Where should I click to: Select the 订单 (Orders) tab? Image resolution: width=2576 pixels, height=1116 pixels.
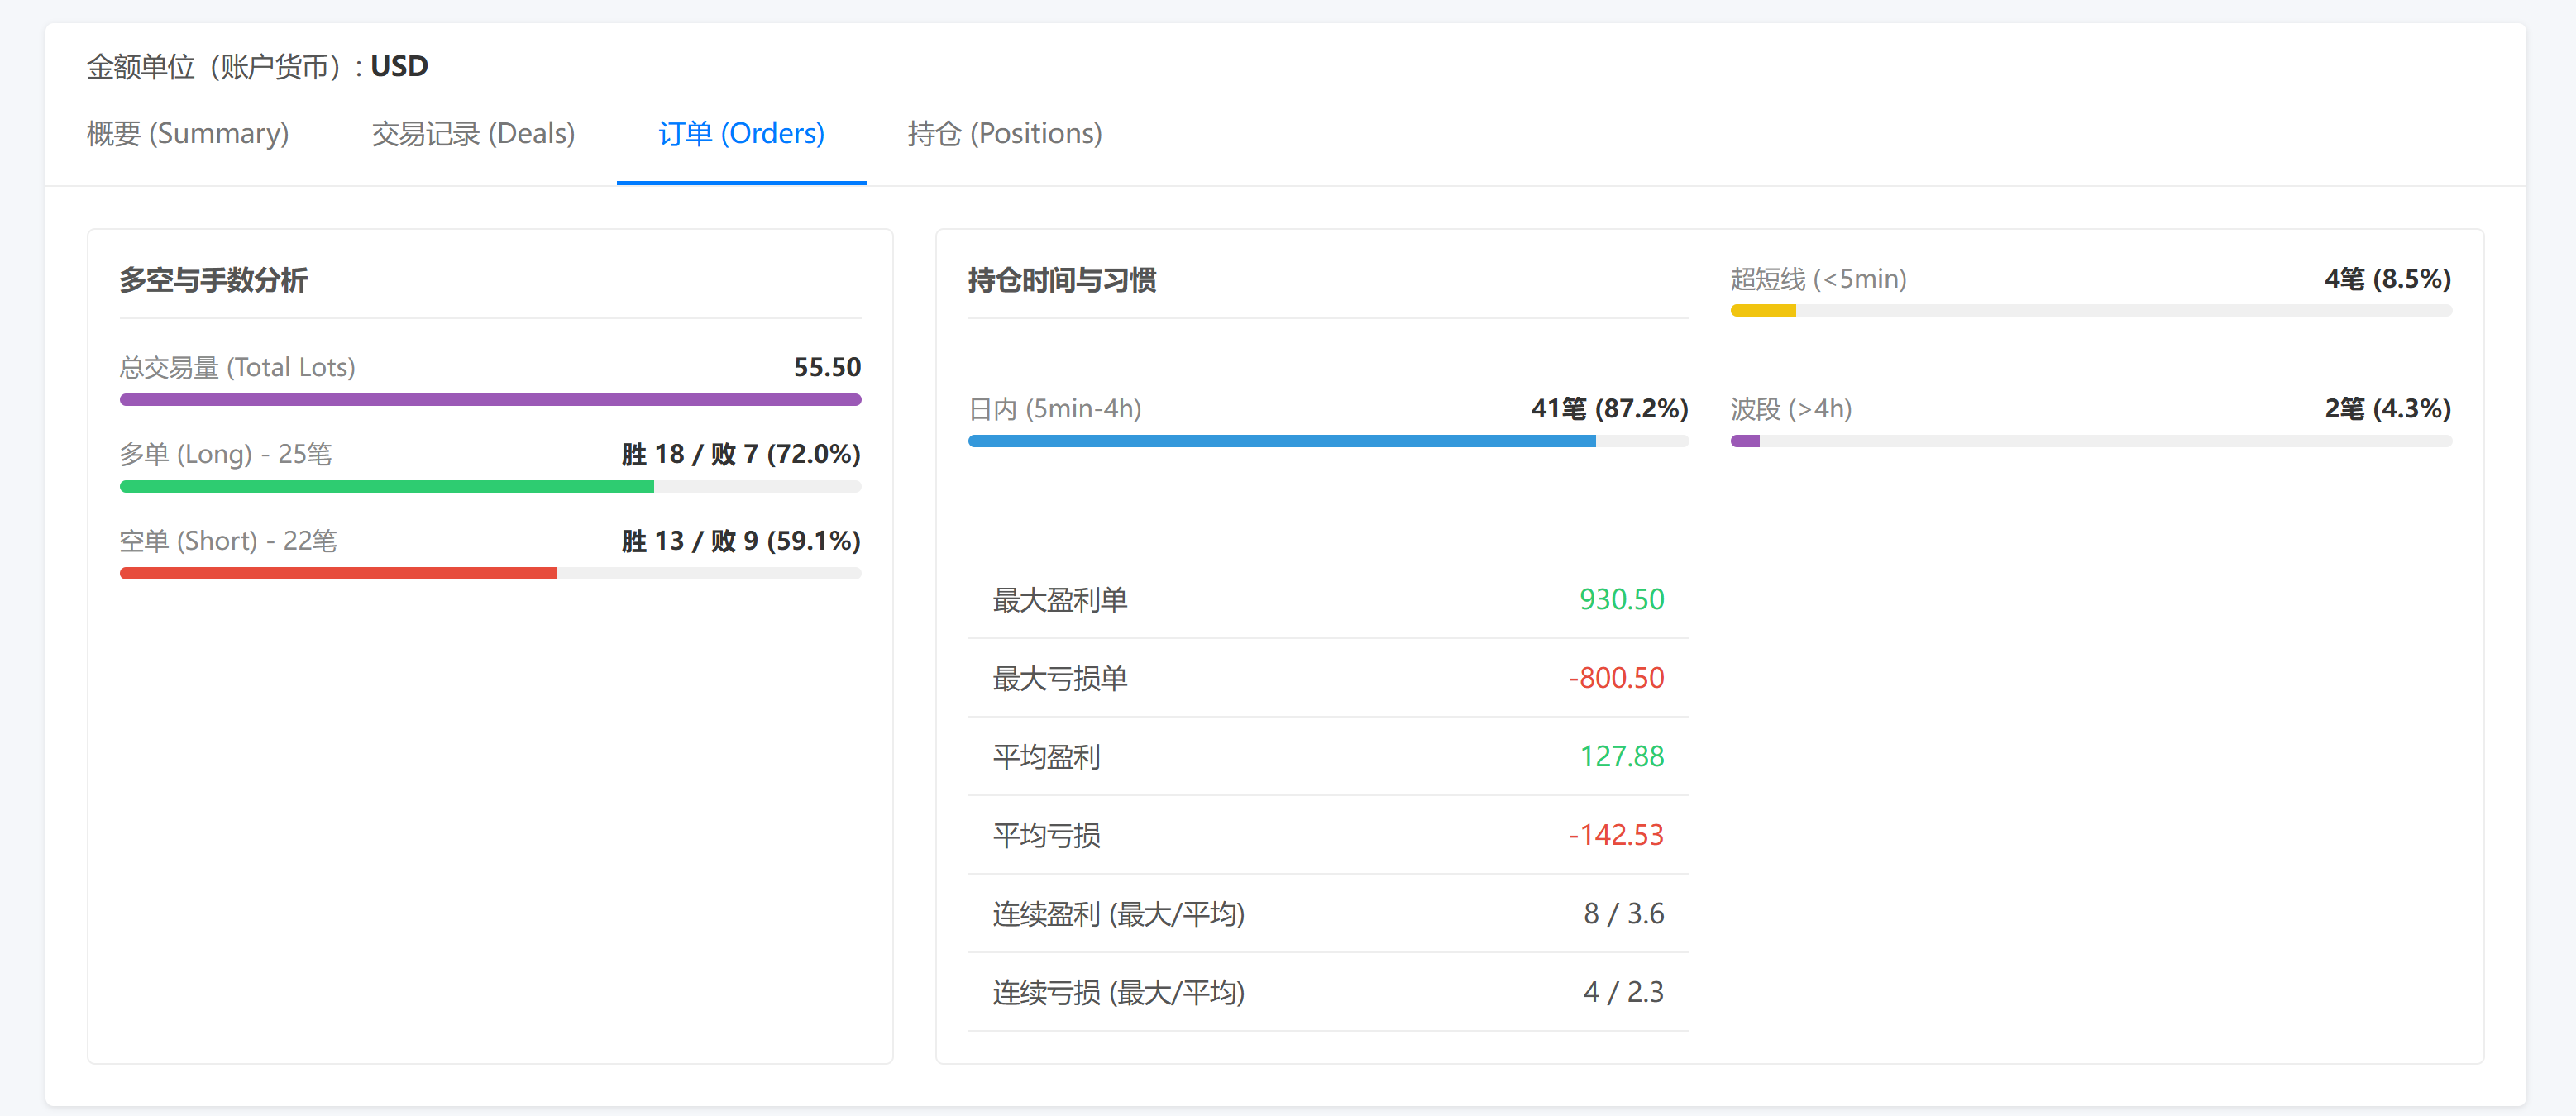tap(741, 133)
